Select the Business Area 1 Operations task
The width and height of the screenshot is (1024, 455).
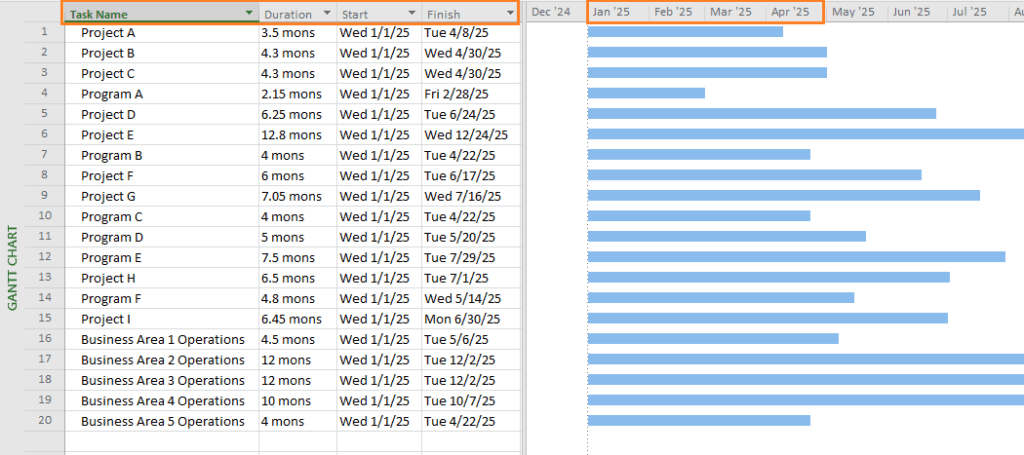coord(162,339)
